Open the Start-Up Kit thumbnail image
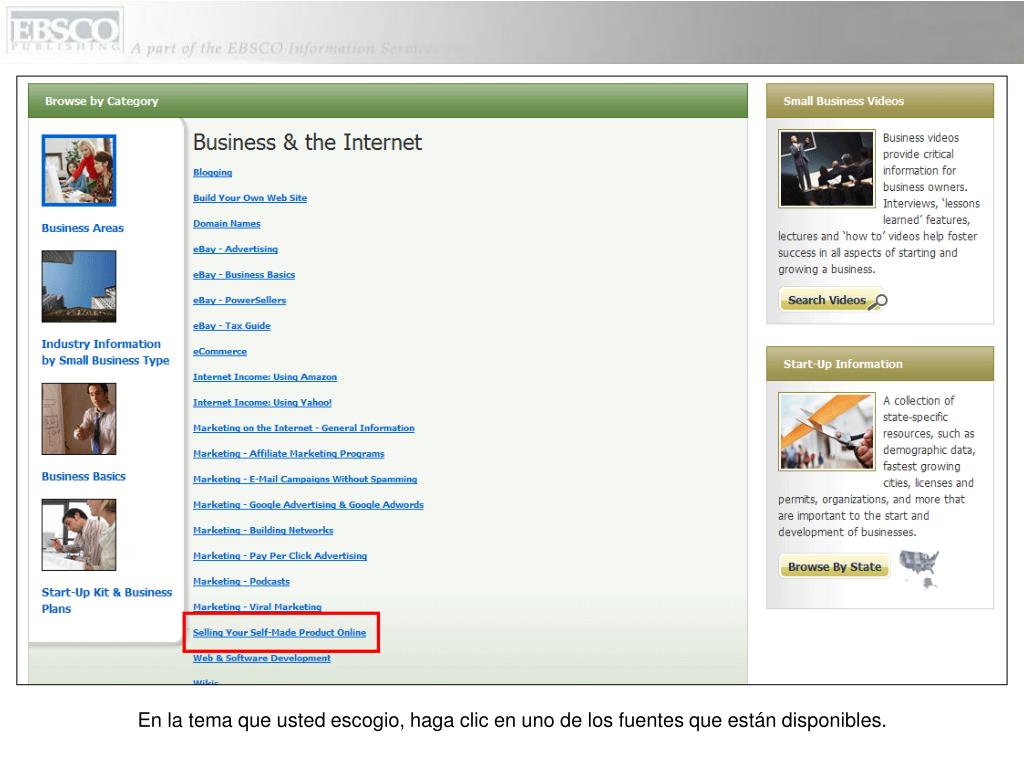The height and width of the screenshot is (768, 1024). point(79,535)
